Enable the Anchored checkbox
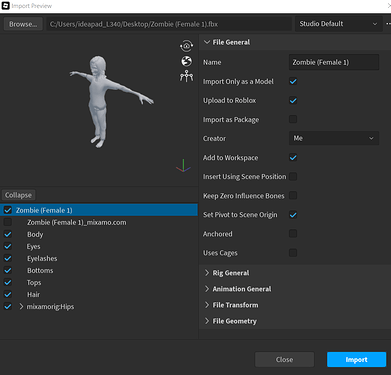391x375 pixels. [293, 234]
